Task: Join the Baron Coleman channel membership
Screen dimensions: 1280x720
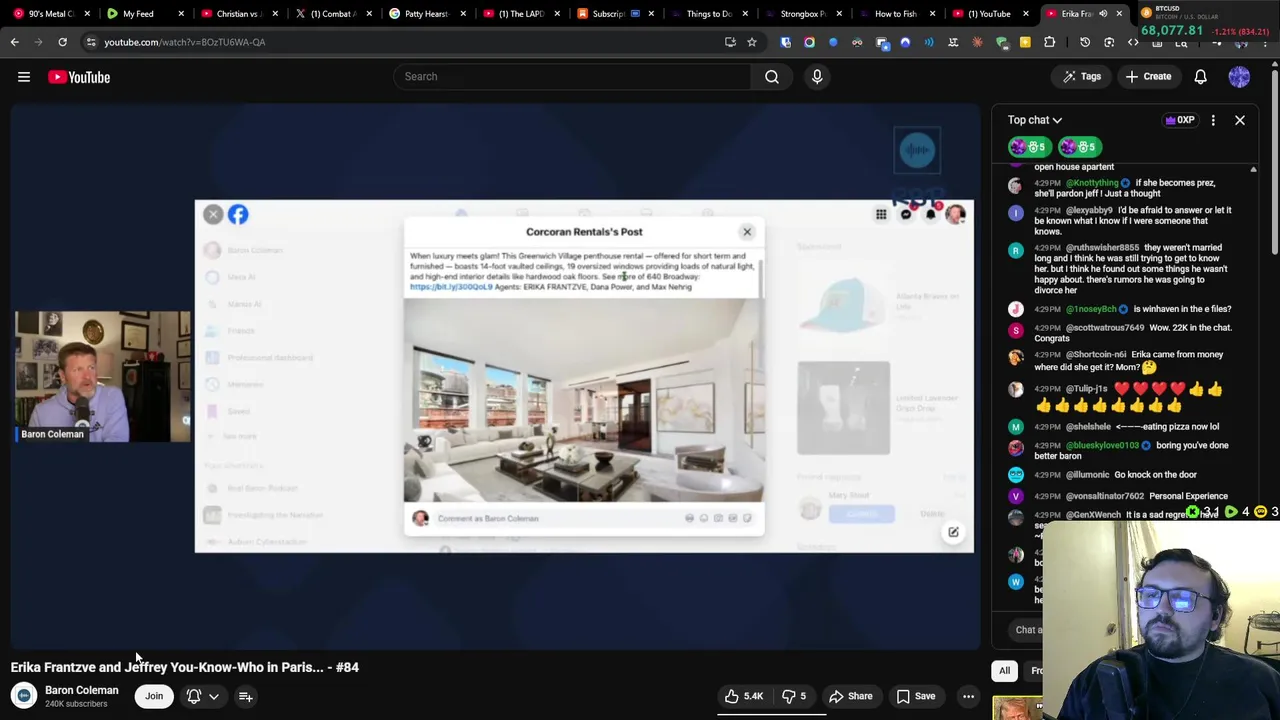Action: [x=154, y=696]
